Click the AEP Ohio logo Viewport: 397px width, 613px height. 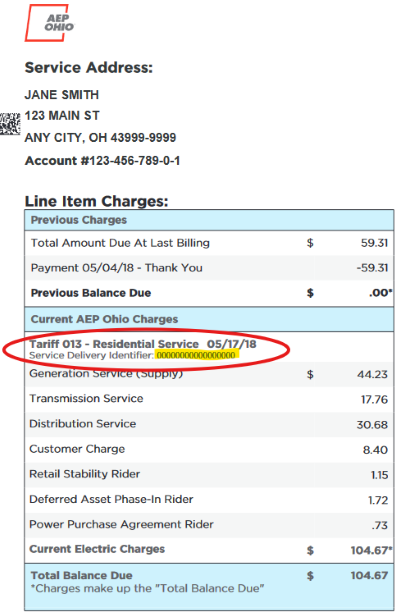click(49, 23)
